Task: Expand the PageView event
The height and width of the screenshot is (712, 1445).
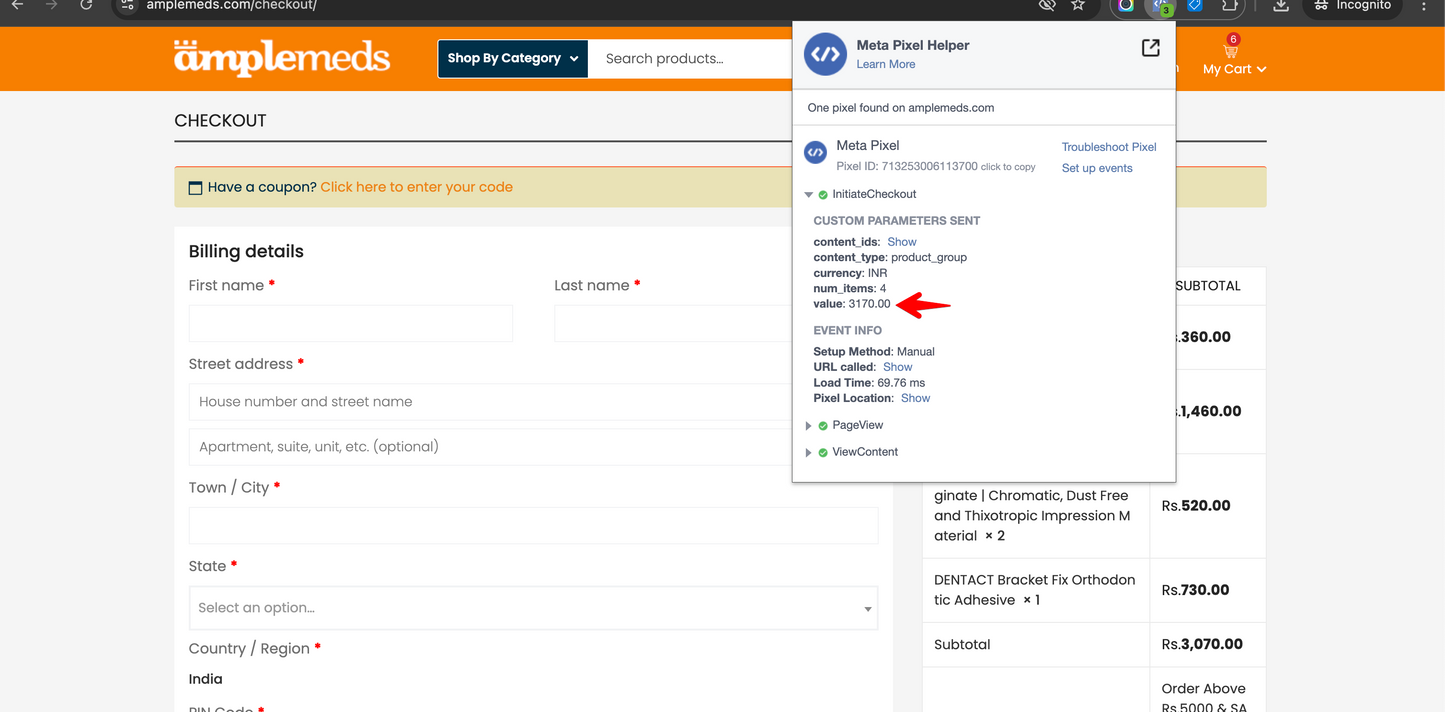Action: click(809, 426)
